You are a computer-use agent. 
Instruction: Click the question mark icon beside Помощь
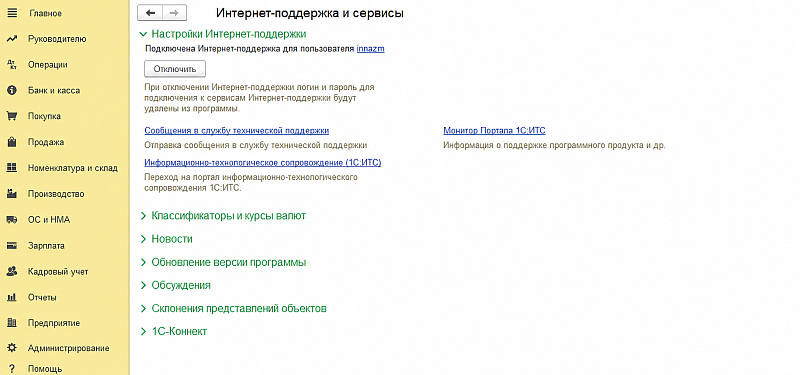point(12,368)
